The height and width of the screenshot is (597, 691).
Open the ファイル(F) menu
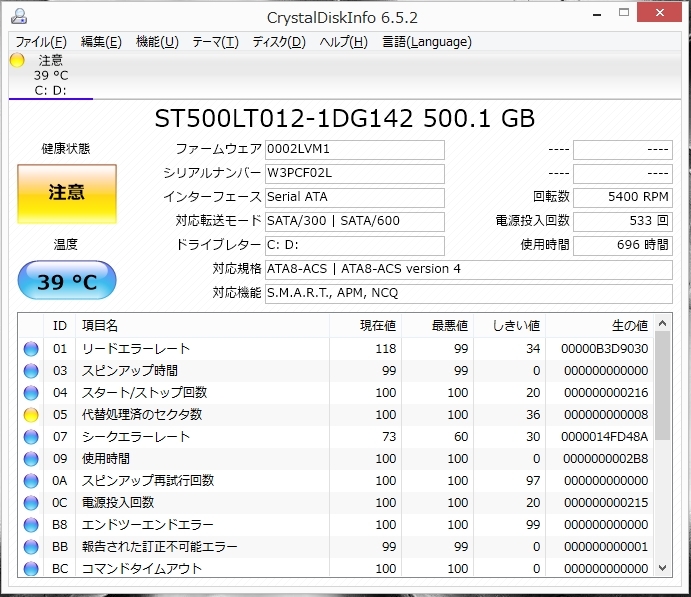(x=41, y=42)
